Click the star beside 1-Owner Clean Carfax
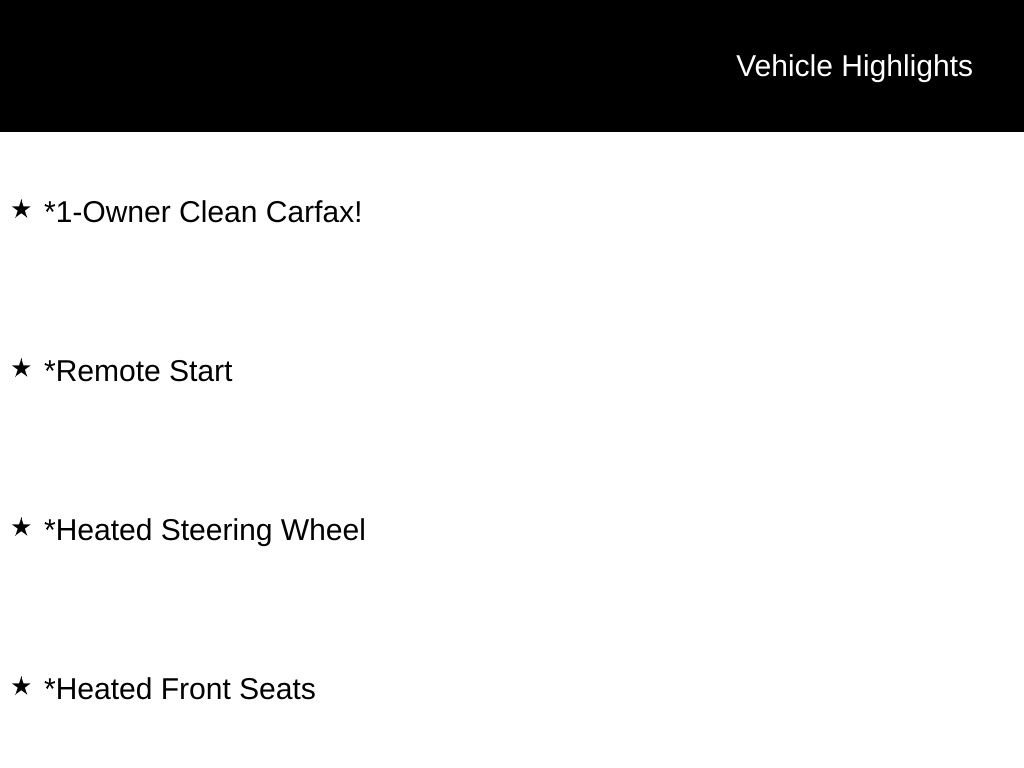Viewport: 1024px width, 768px height. [x=21, y=209]
